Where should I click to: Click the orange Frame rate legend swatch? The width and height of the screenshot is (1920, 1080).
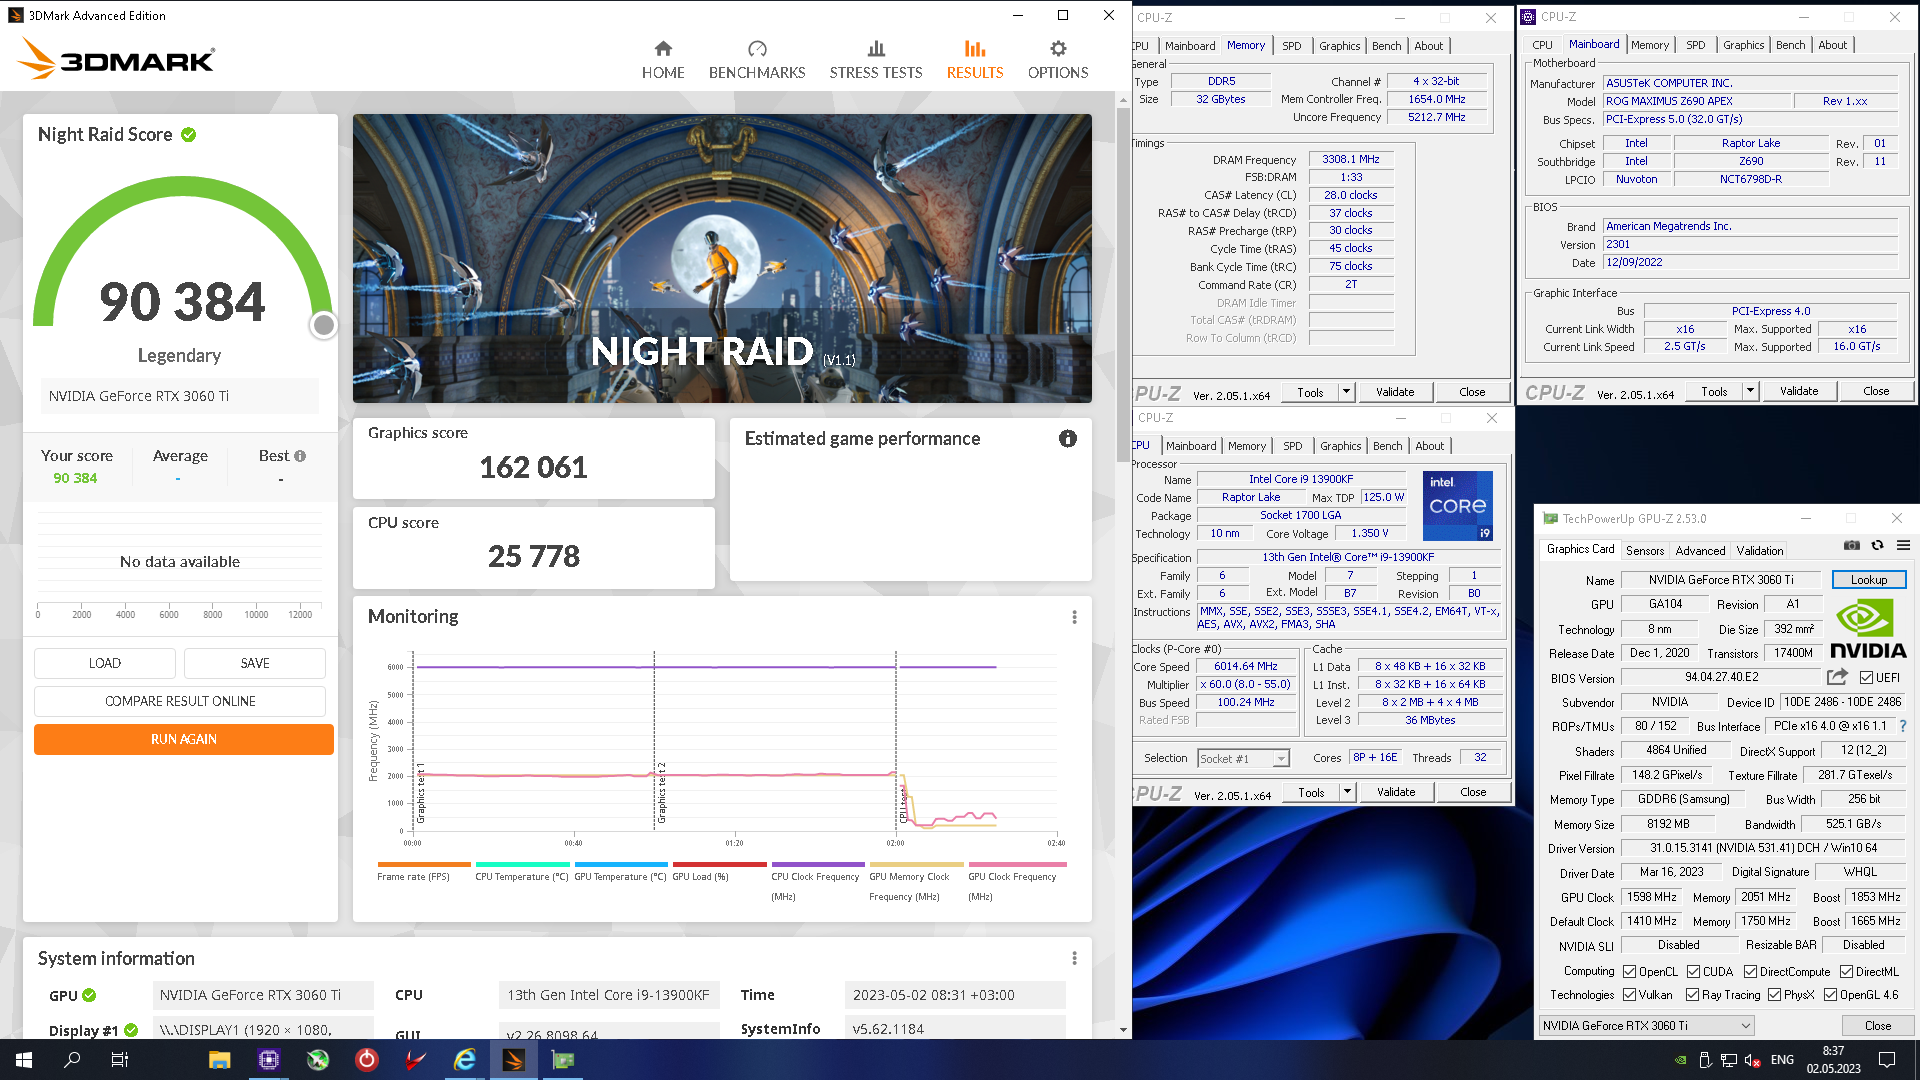pyautogui.click(x=424, y=864)
